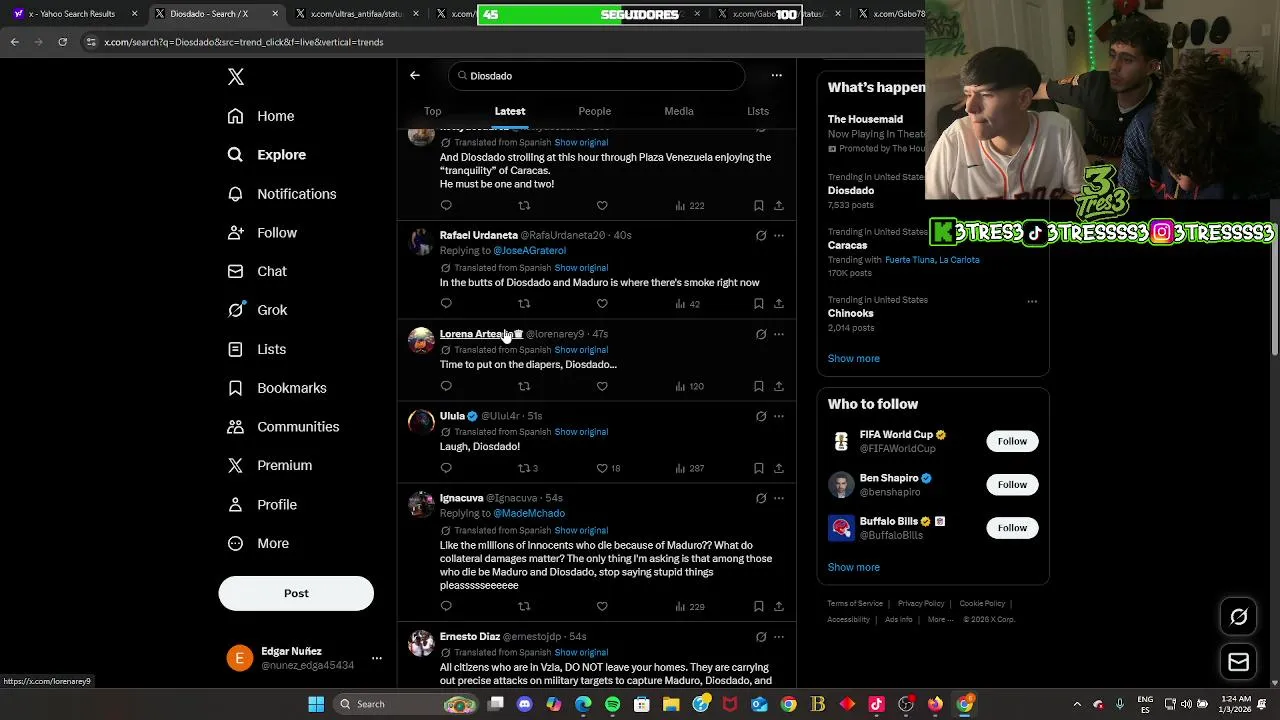1280x720 pixels.
Task: Open Grok in the sidebar
Action: click(x=257, y=310)
